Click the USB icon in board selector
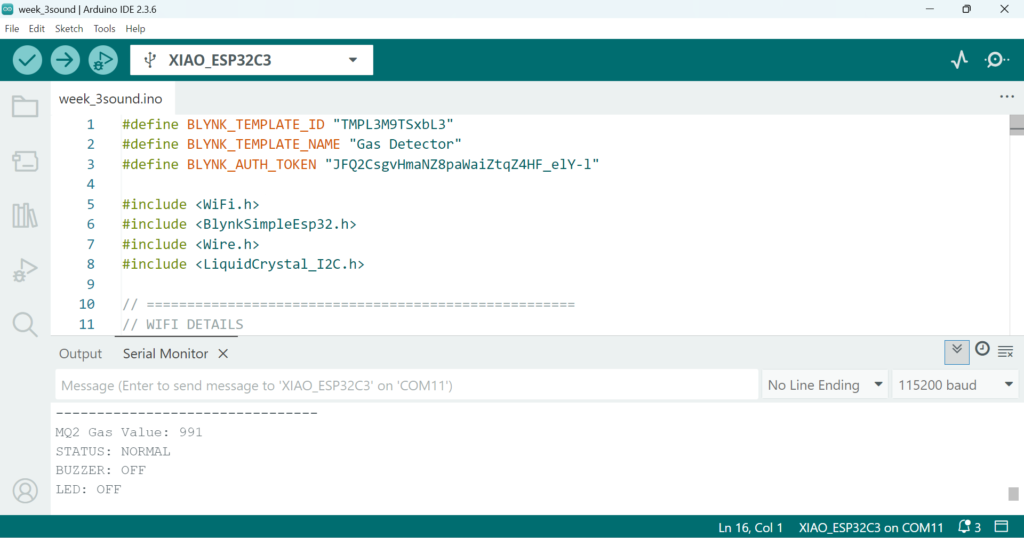Viewport: 1024px width, 538px height. 150,60
